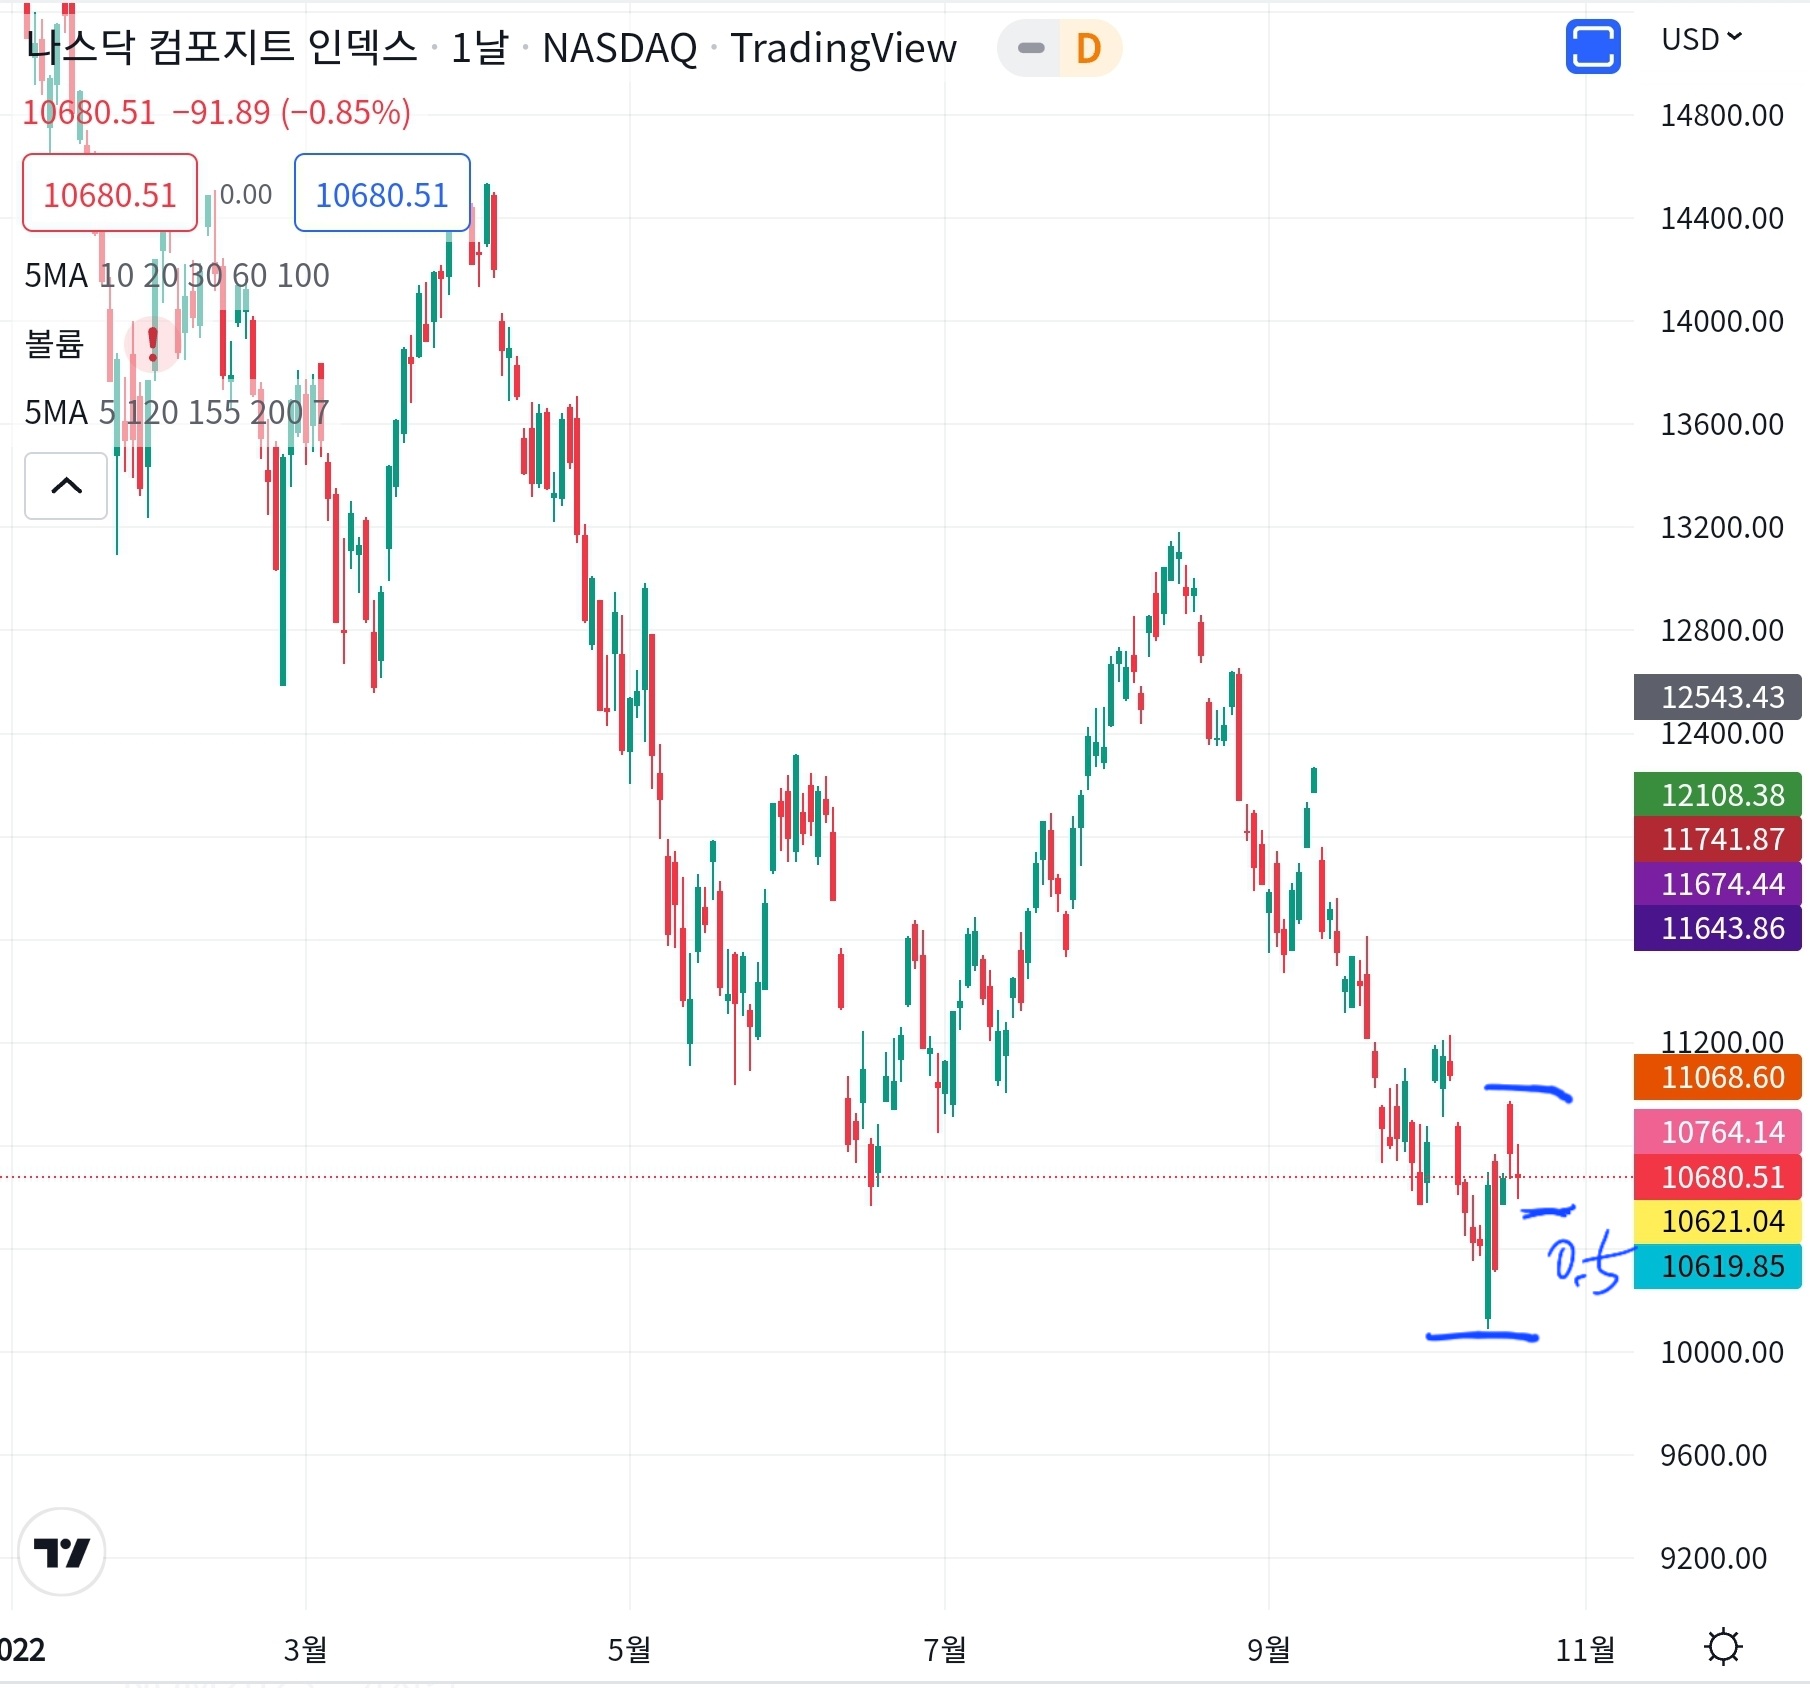Click the 9200.00 price axis value

click(x=1714, y=1558)
